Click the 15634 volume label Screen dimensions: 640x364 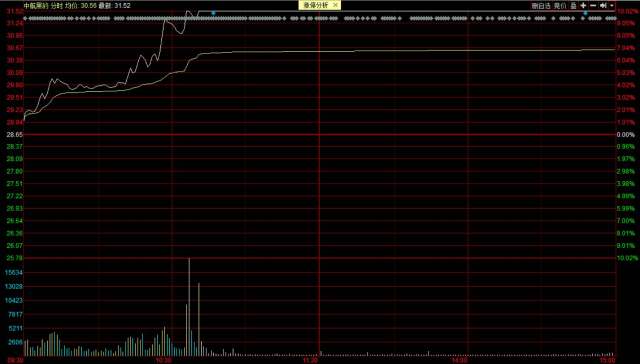pos(14,272)
